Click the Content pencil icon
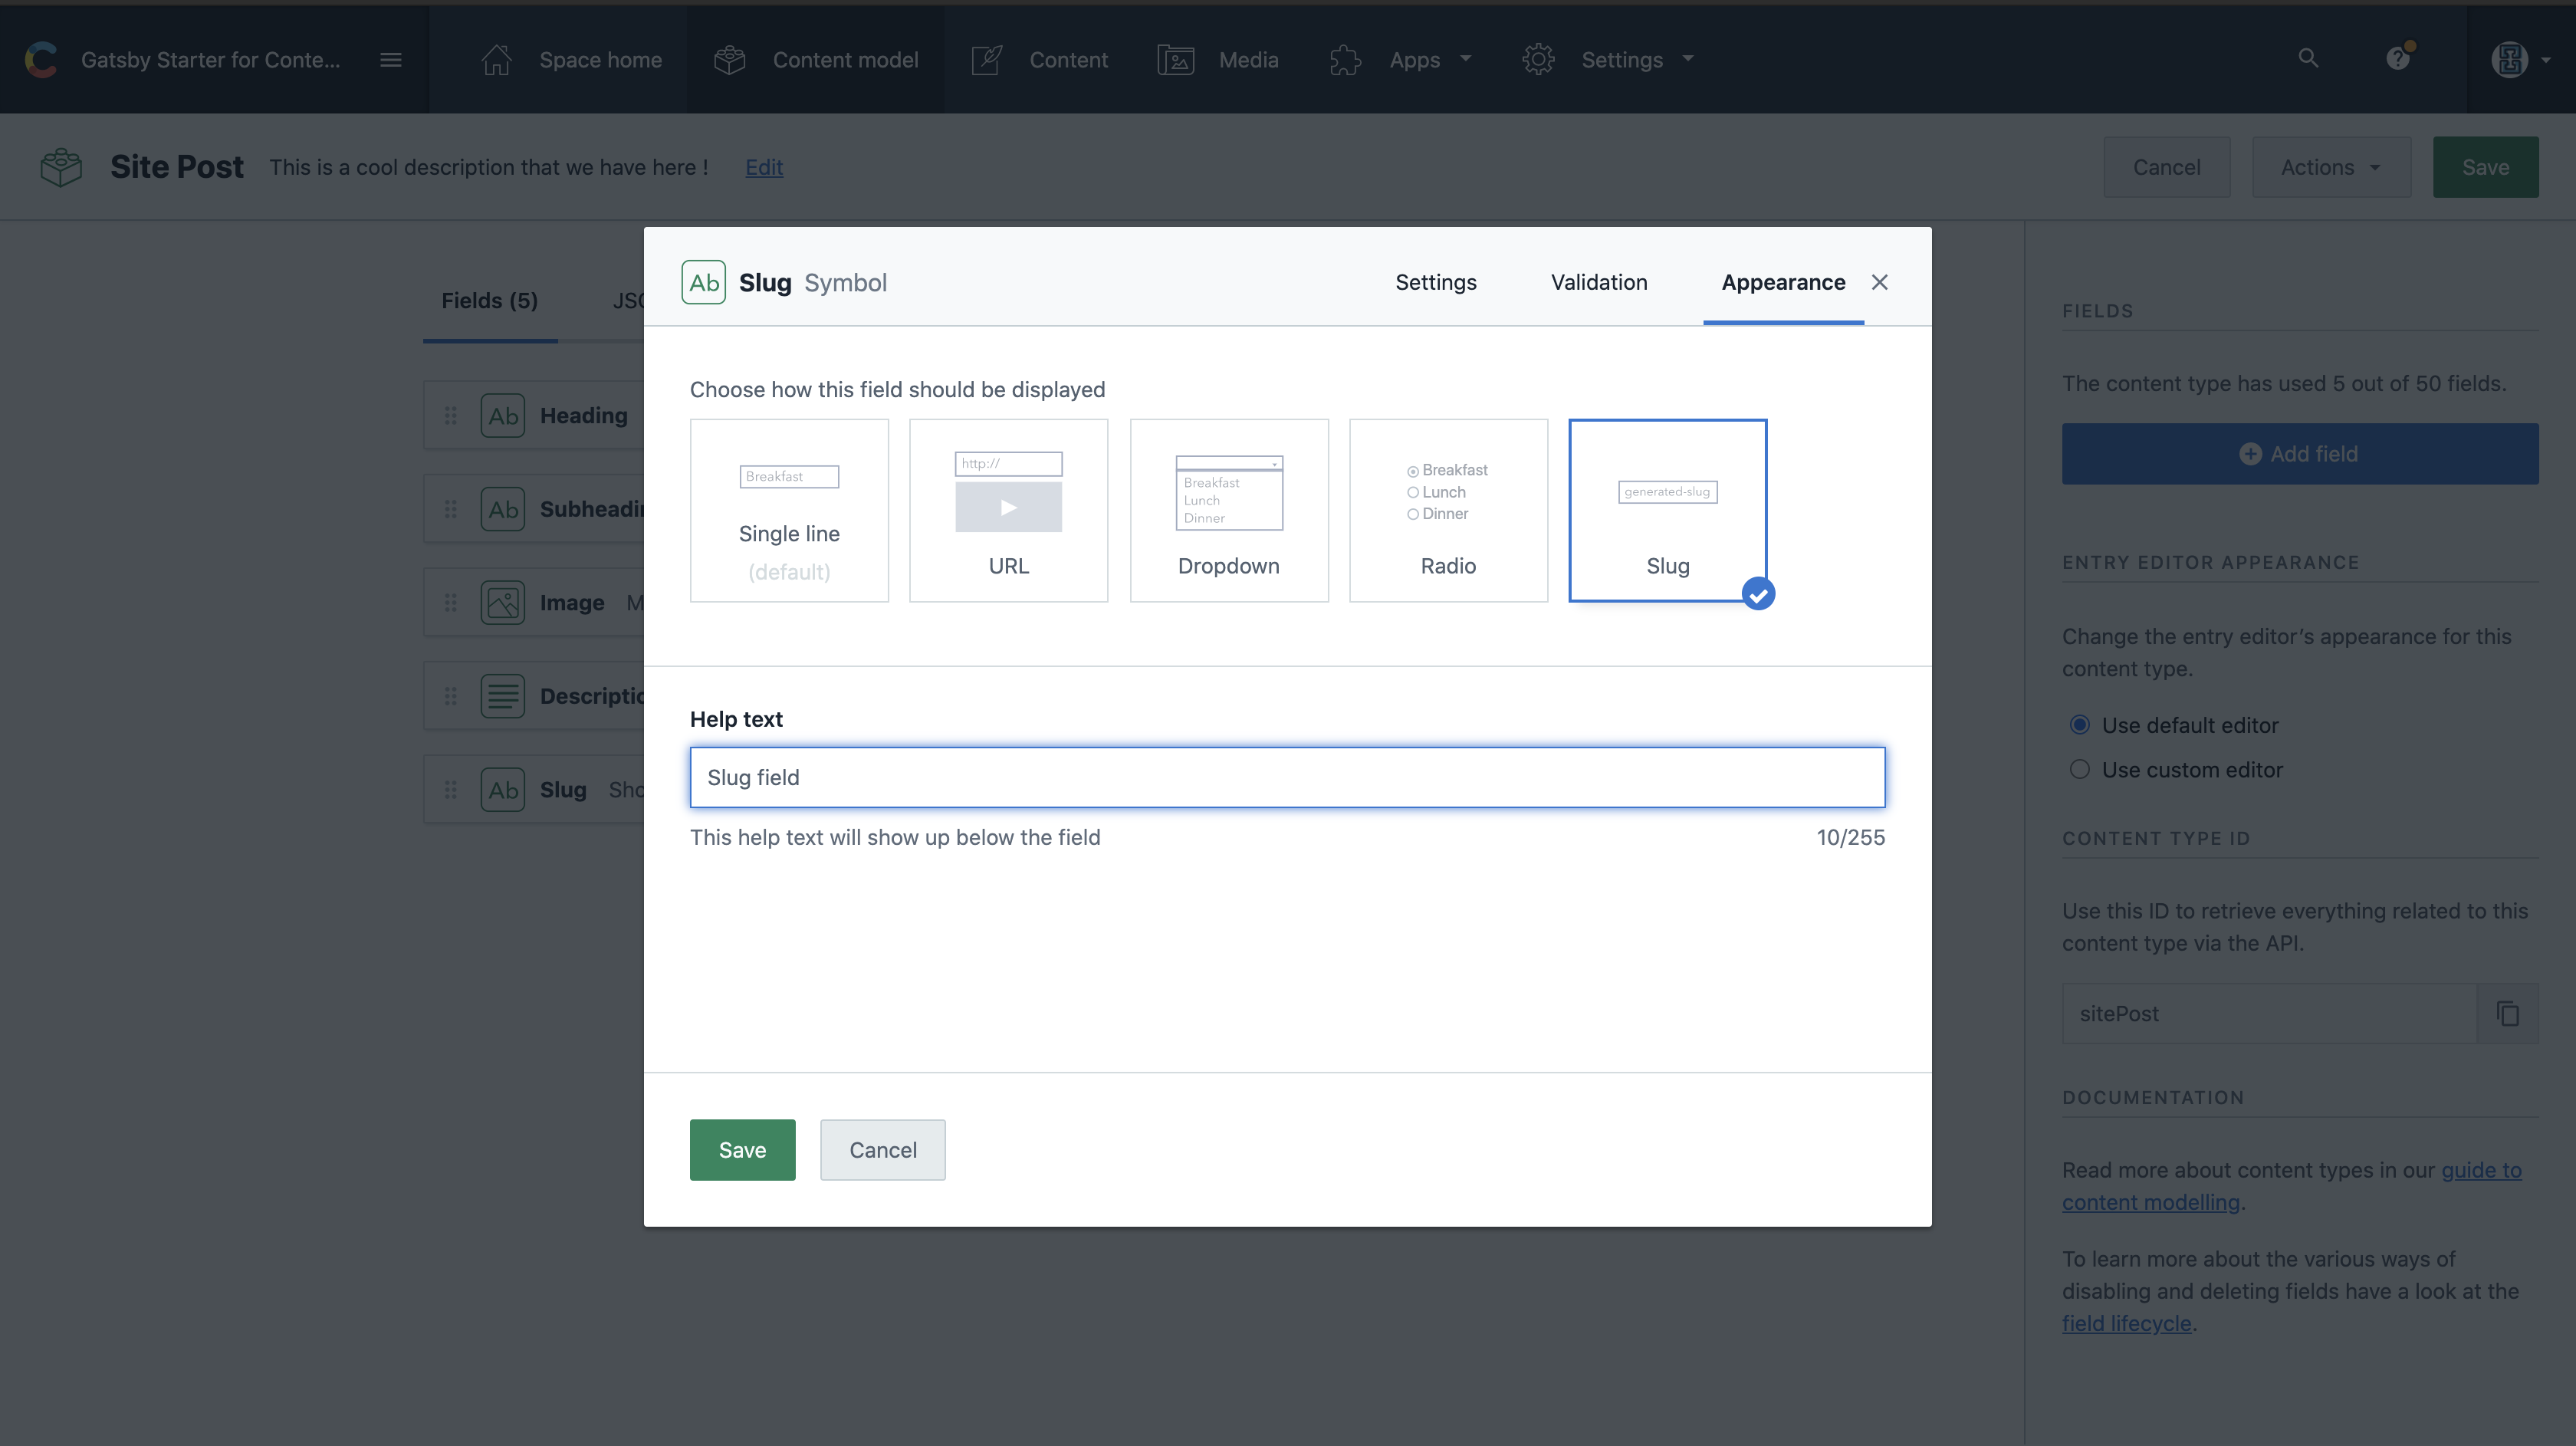Screen dimensions: 2576x1446 (987, 60)
